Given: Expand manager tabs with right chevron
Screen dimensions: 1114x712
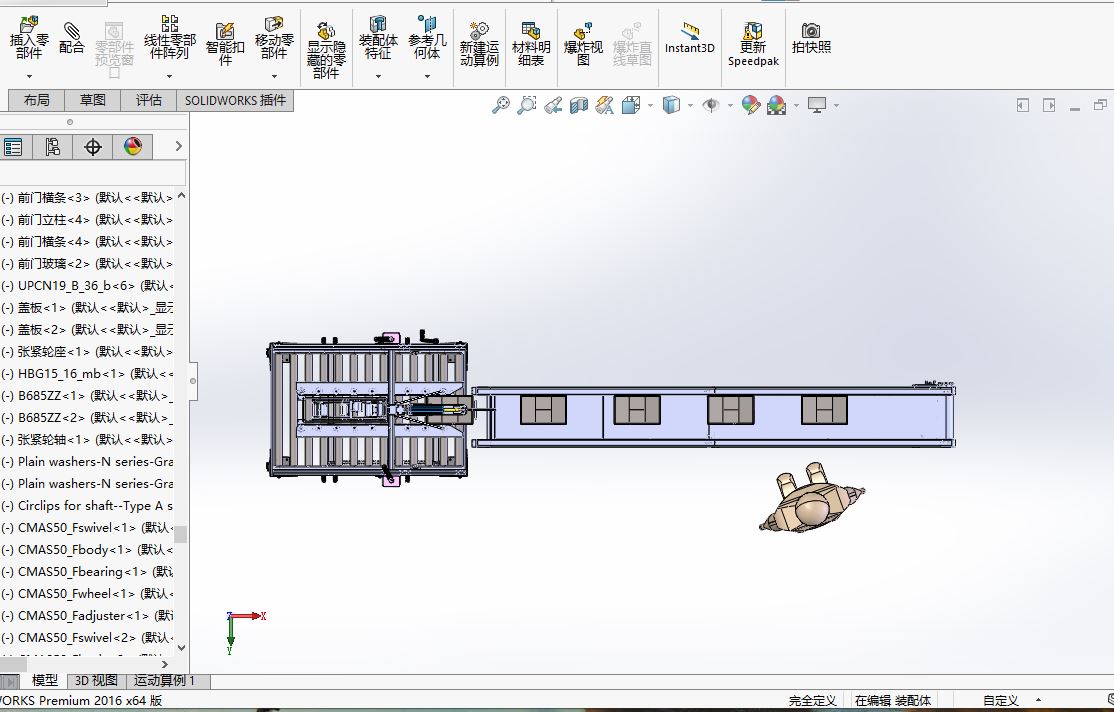Looking at the screenshot, I should [x=178, y=146].
